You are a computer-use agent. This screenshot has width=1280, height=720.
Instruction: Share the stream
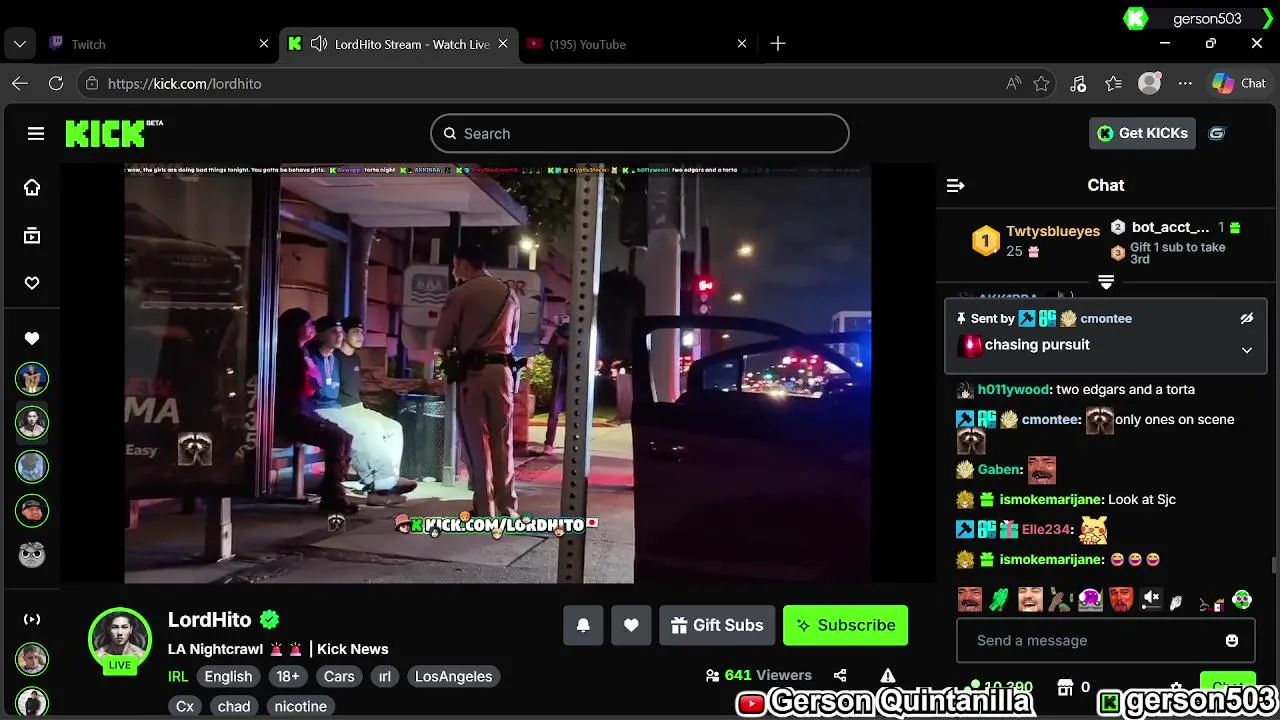point(840,675)
